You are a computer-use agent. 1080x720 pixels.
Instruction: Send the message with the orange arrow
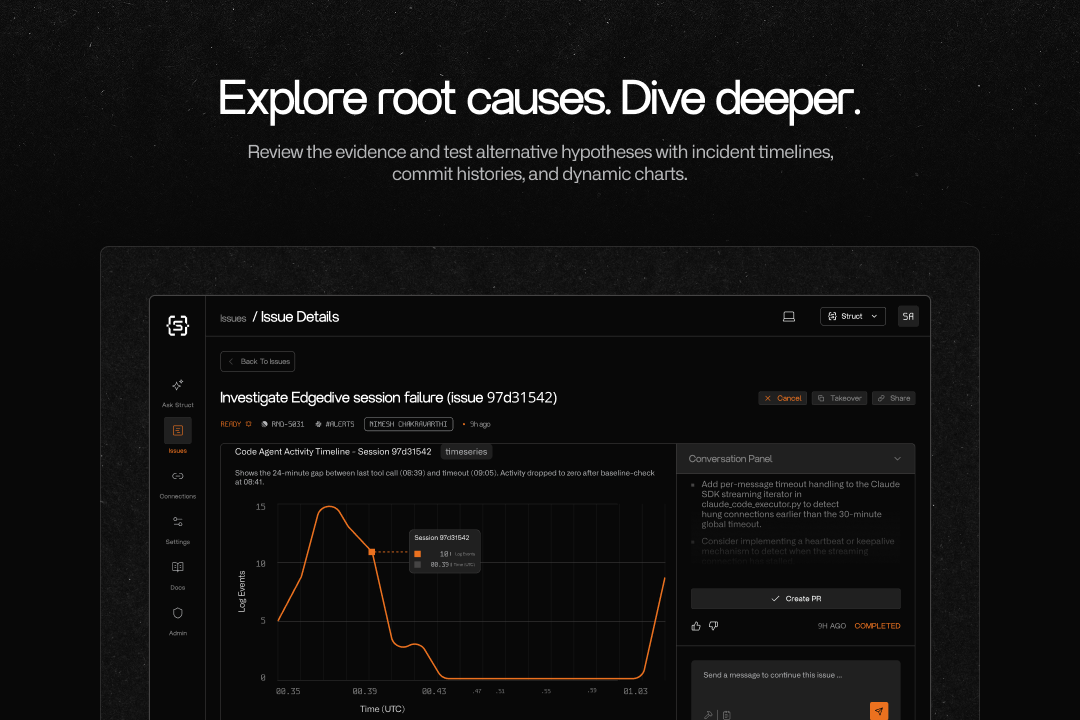(x=879, y=711)
